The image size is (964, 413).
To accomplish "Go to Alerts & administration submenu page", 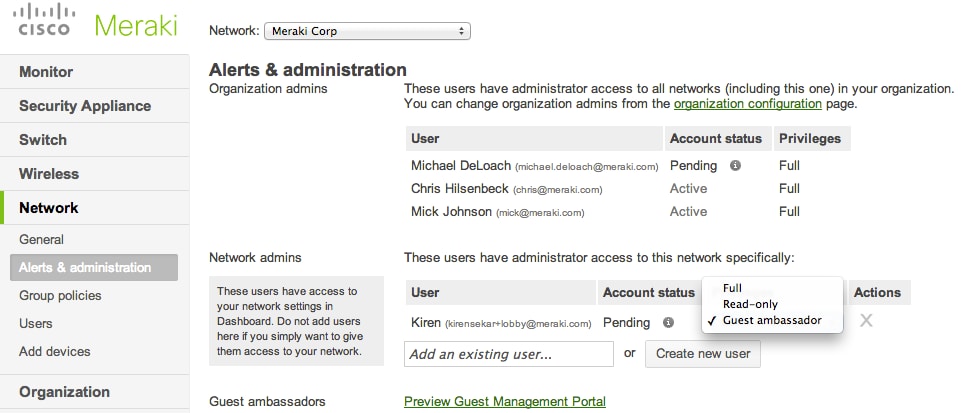I will click(94, 267).
